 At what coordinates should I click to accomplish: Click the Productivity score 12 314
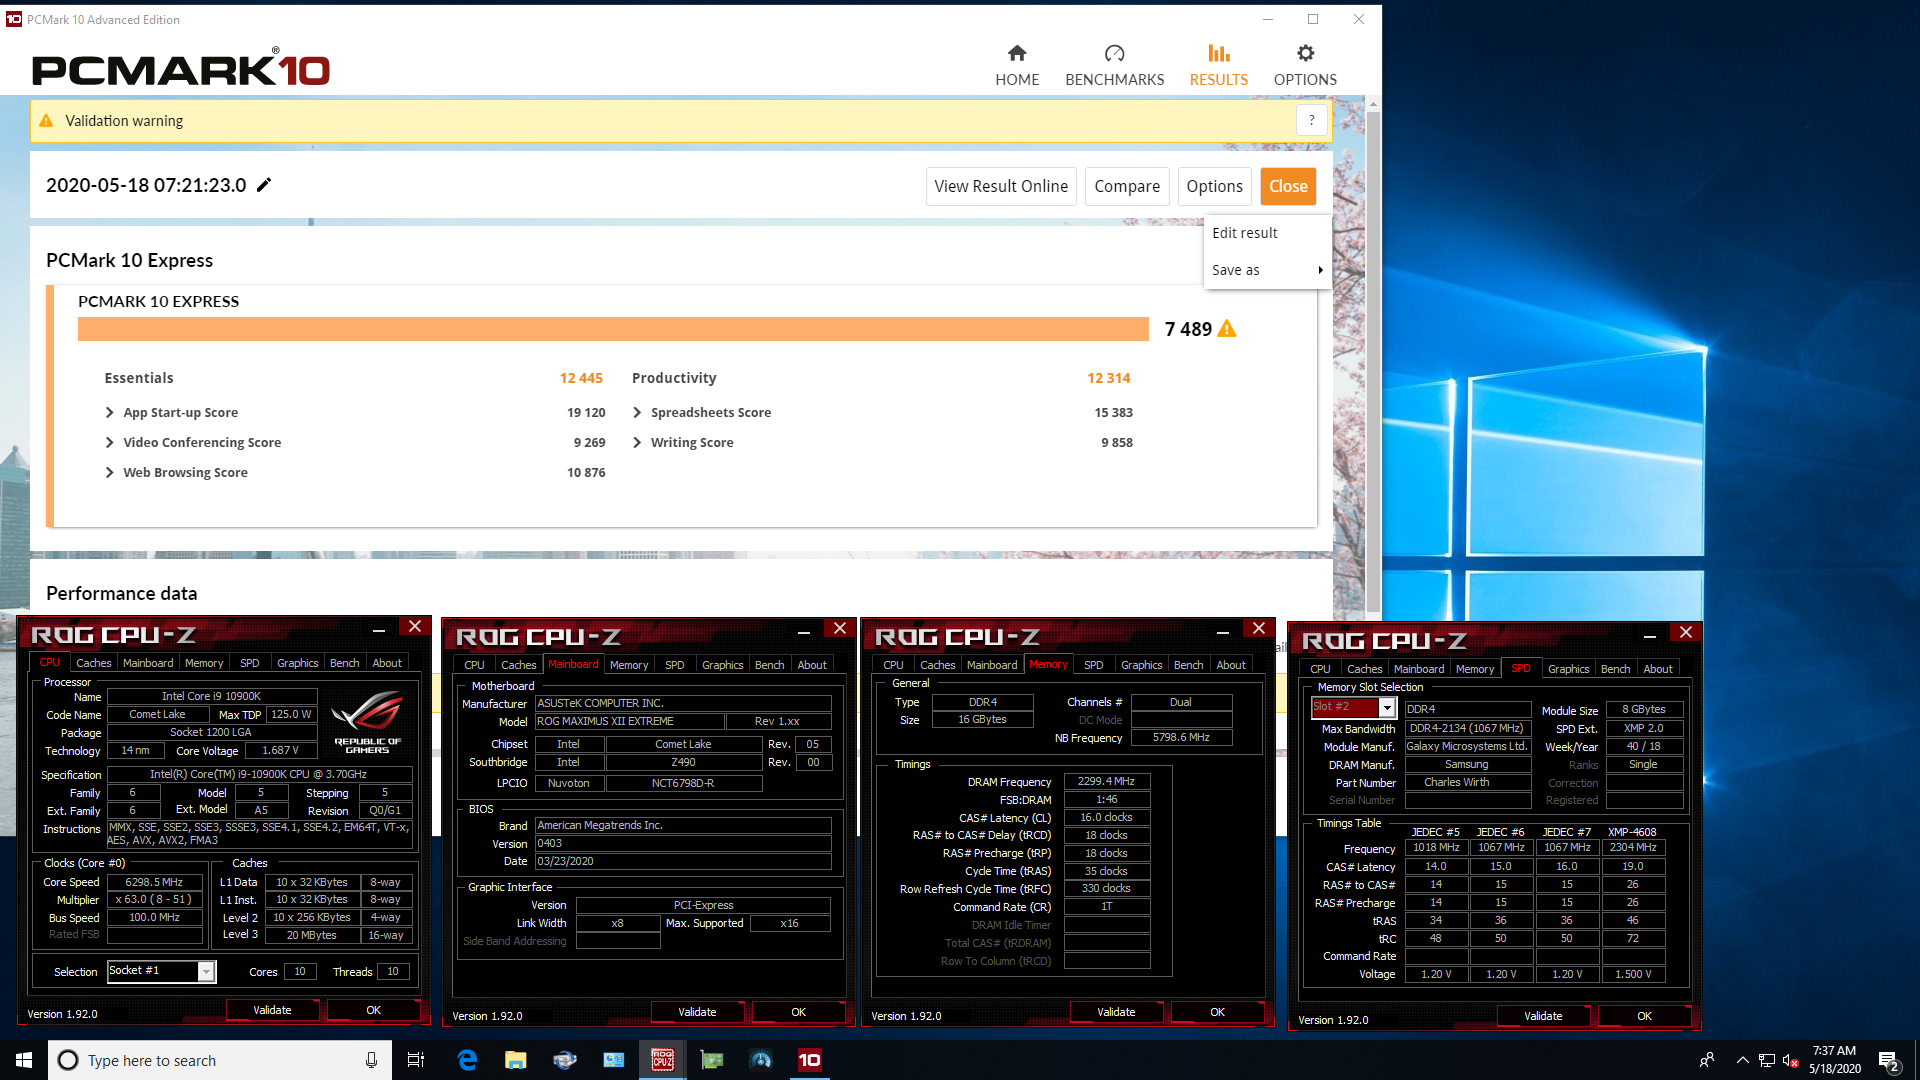1108,378
